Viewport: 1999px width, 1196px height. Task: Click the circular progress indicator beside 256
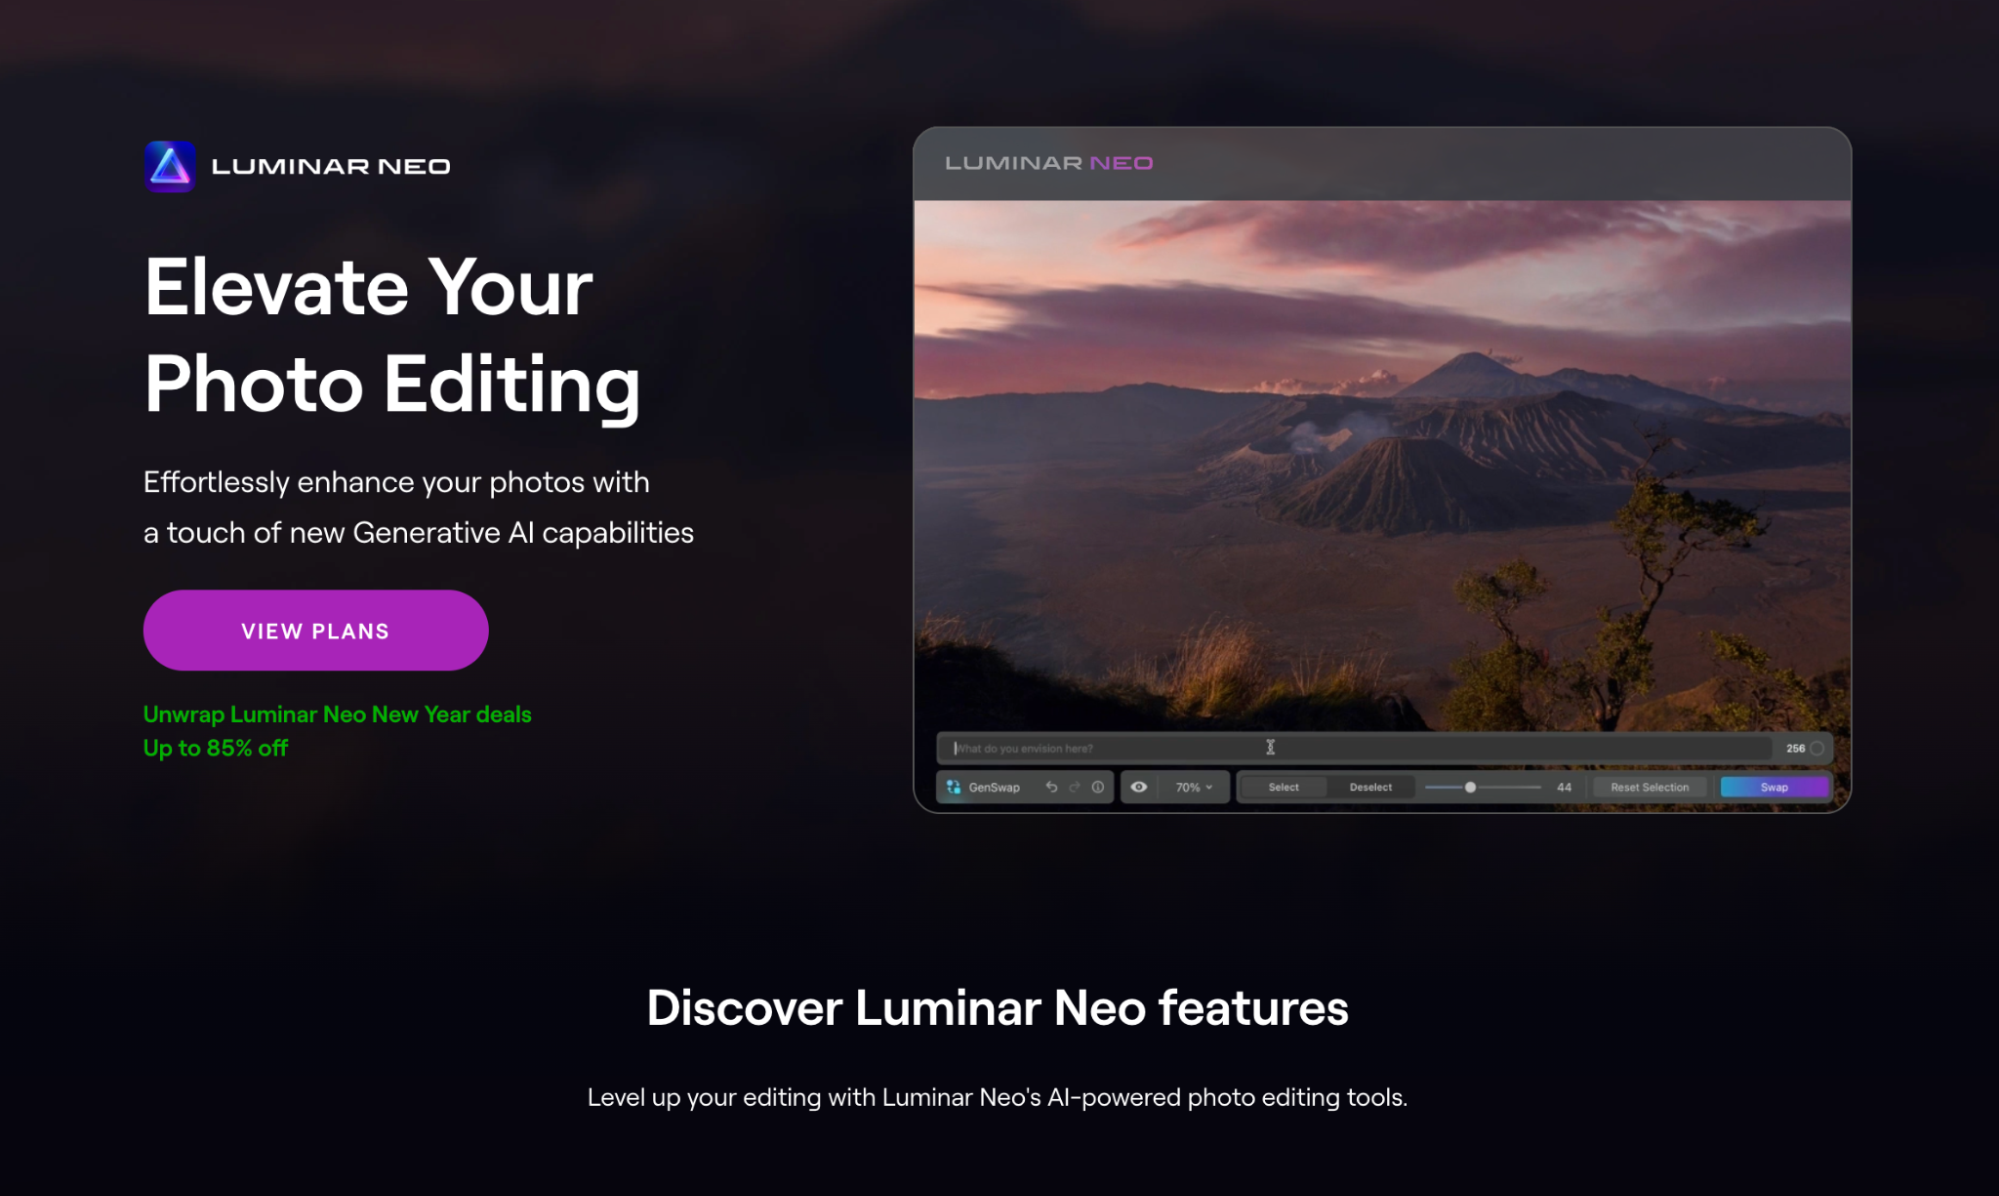pos(1817,748)
